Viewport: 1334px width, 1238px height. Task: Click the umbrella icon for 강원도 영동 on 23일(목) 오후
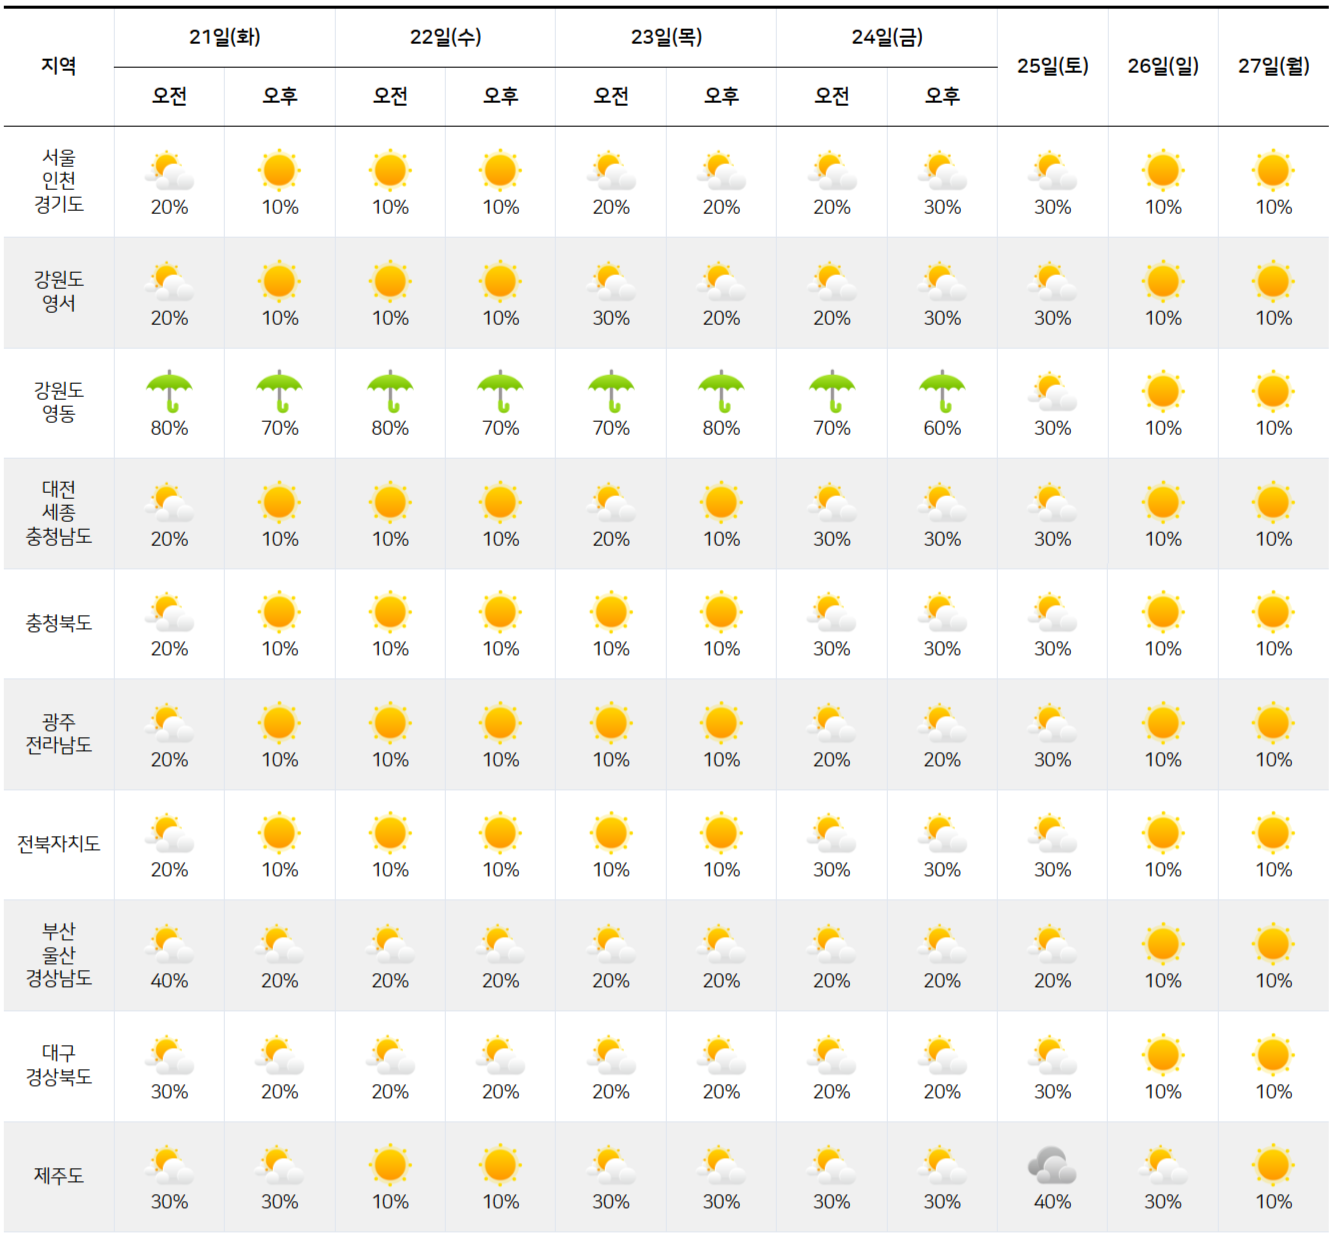point(721,391)
